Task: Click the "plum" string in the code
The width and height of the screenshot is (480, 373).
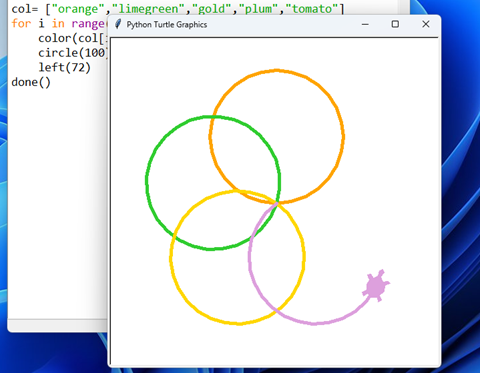Action: click(x=259, y=9)
